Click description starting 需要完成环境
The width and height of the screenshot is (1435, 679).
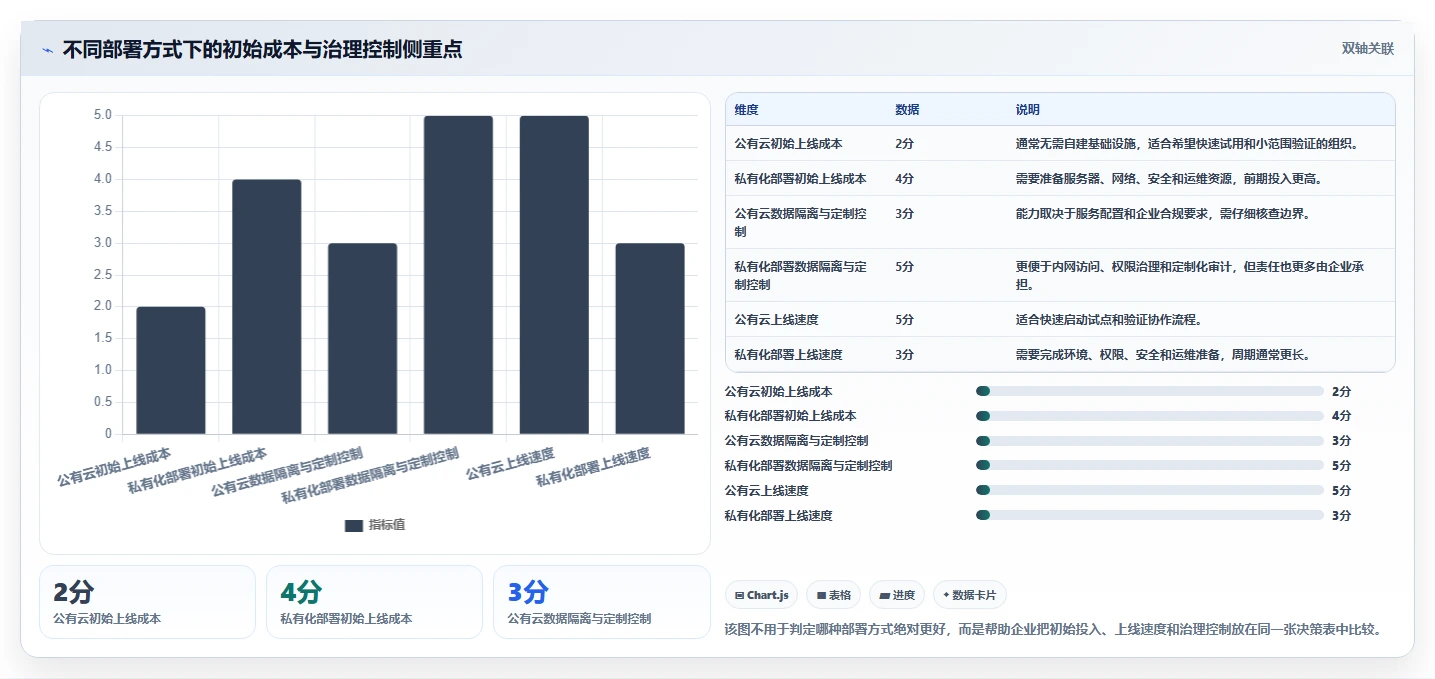(1163, 355)
